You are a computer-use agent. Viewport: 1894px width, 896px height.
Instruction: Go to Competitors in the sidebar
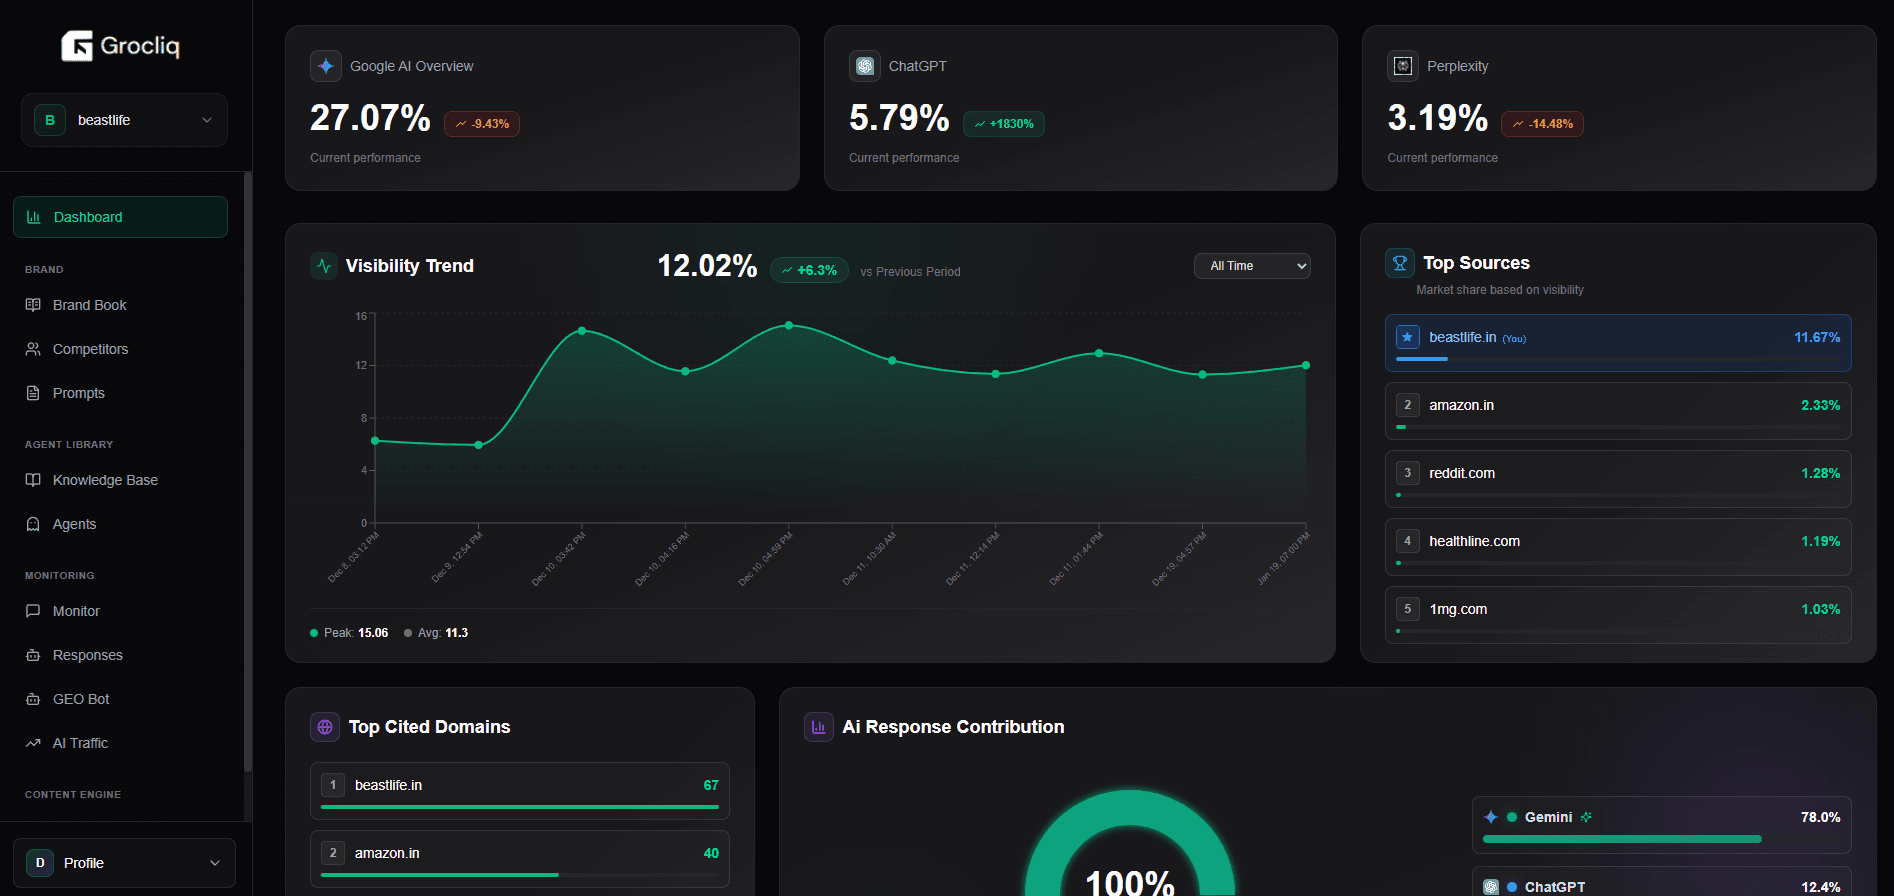pyautogui.click(x=90, y=349)
